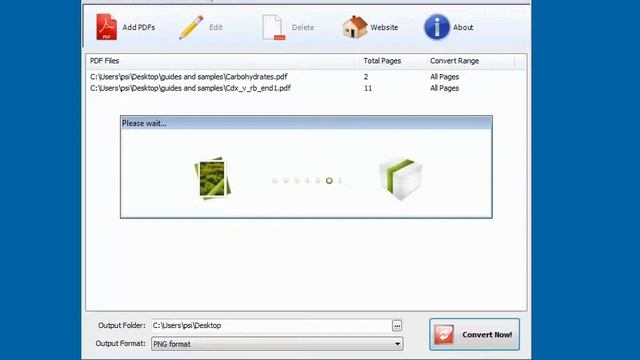Click the About label
The height and width of the screenshot is (360, 640).
[x=463, y=27]
